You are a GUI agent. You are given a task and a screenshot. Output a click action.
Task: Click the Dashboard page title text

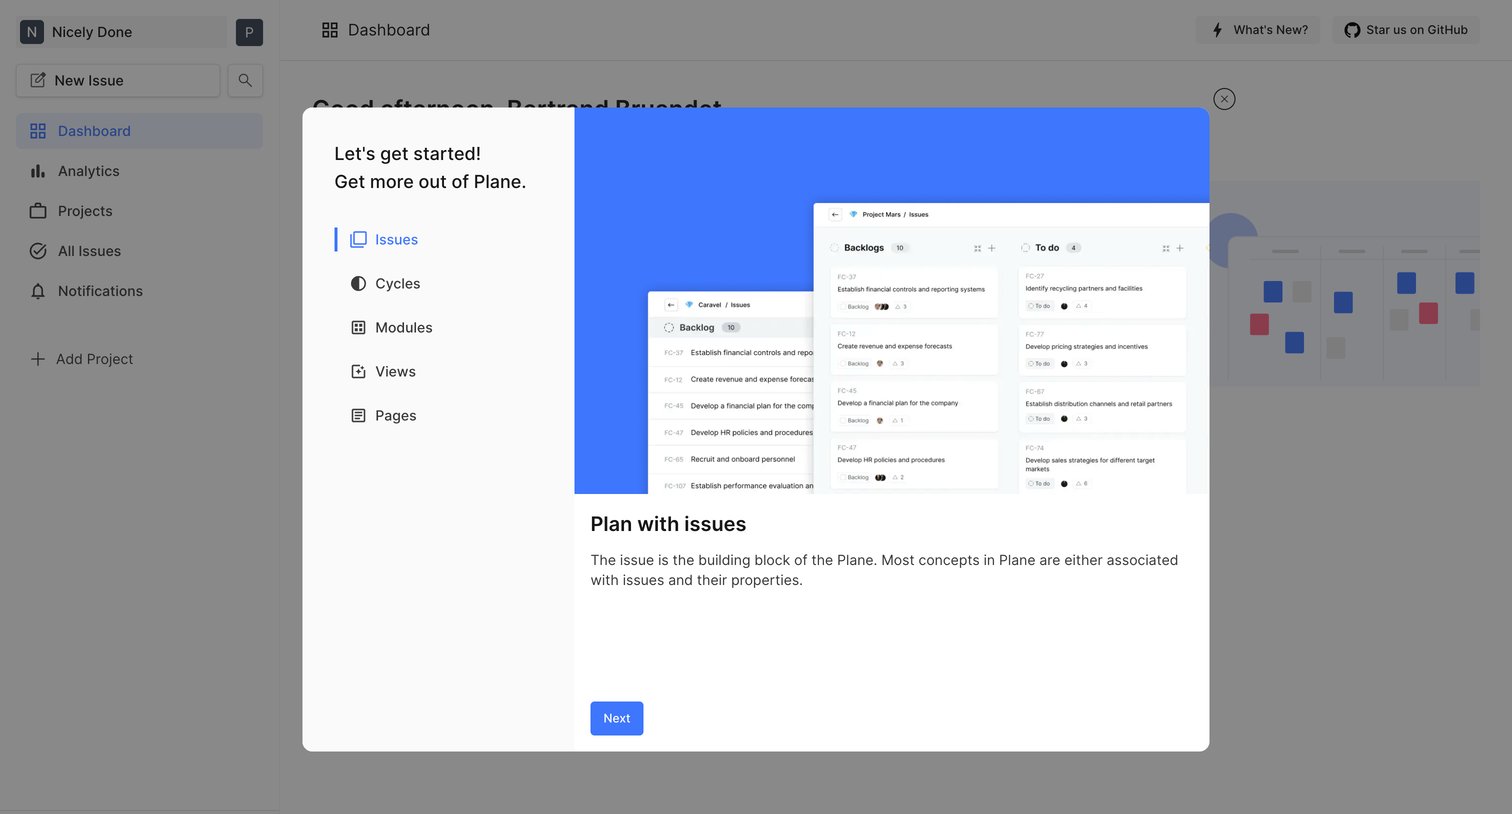[389, 30]
